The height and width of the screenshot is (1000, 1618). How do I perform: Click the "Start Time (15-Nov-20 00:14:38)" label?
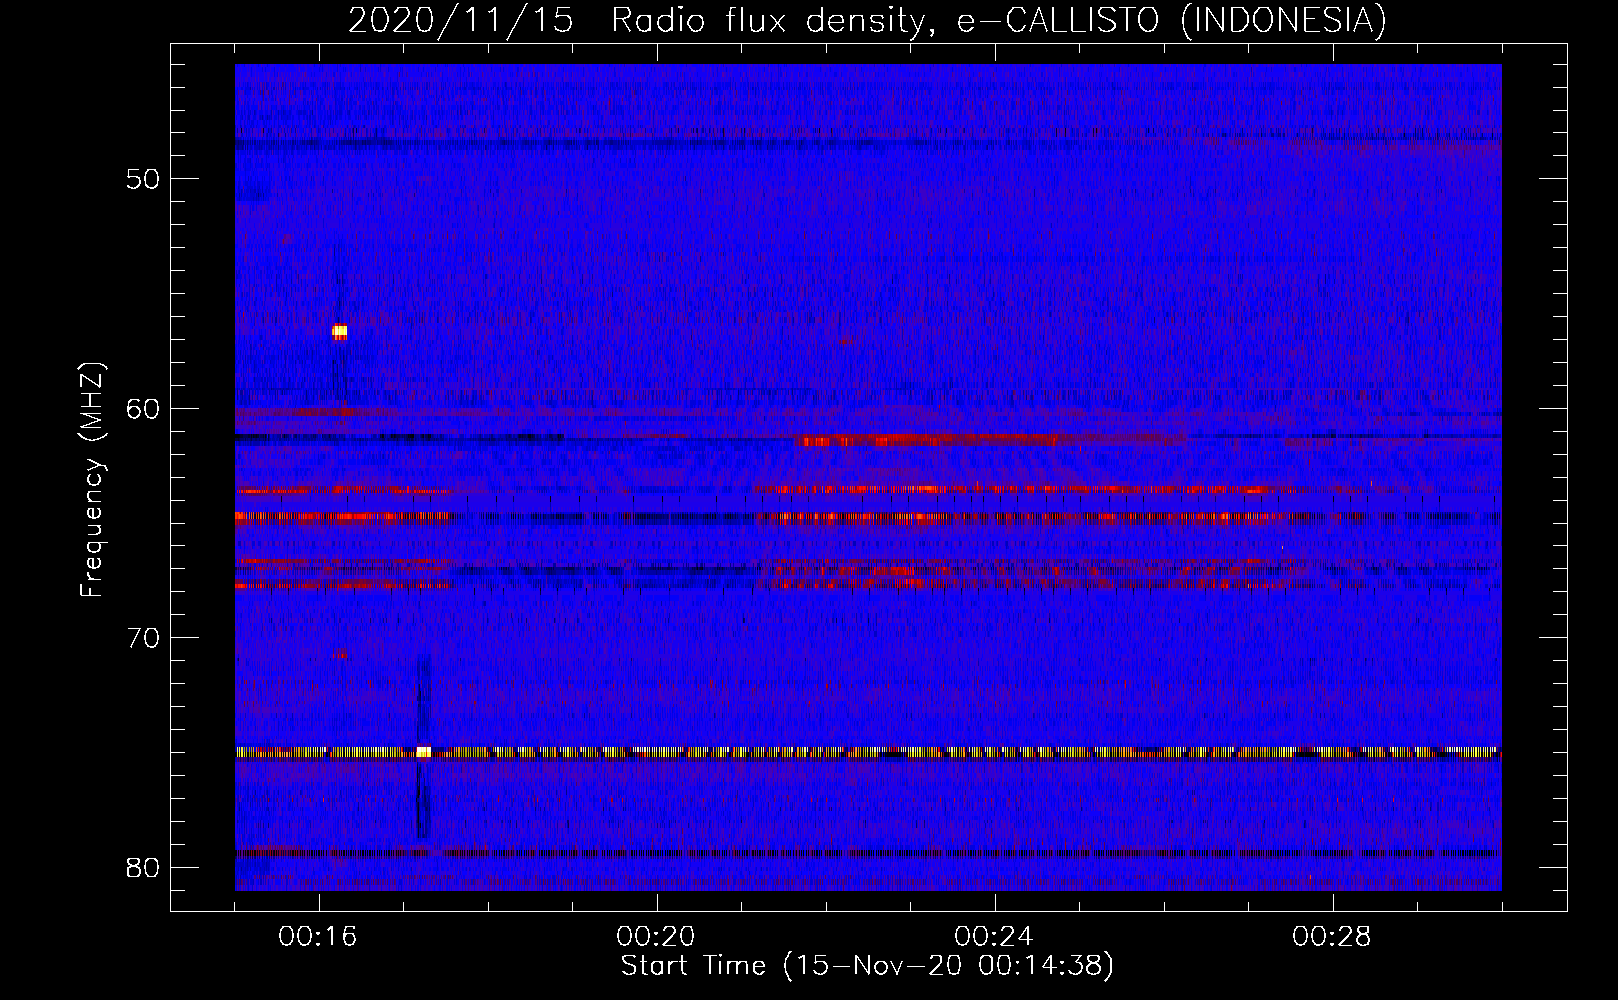867,966
